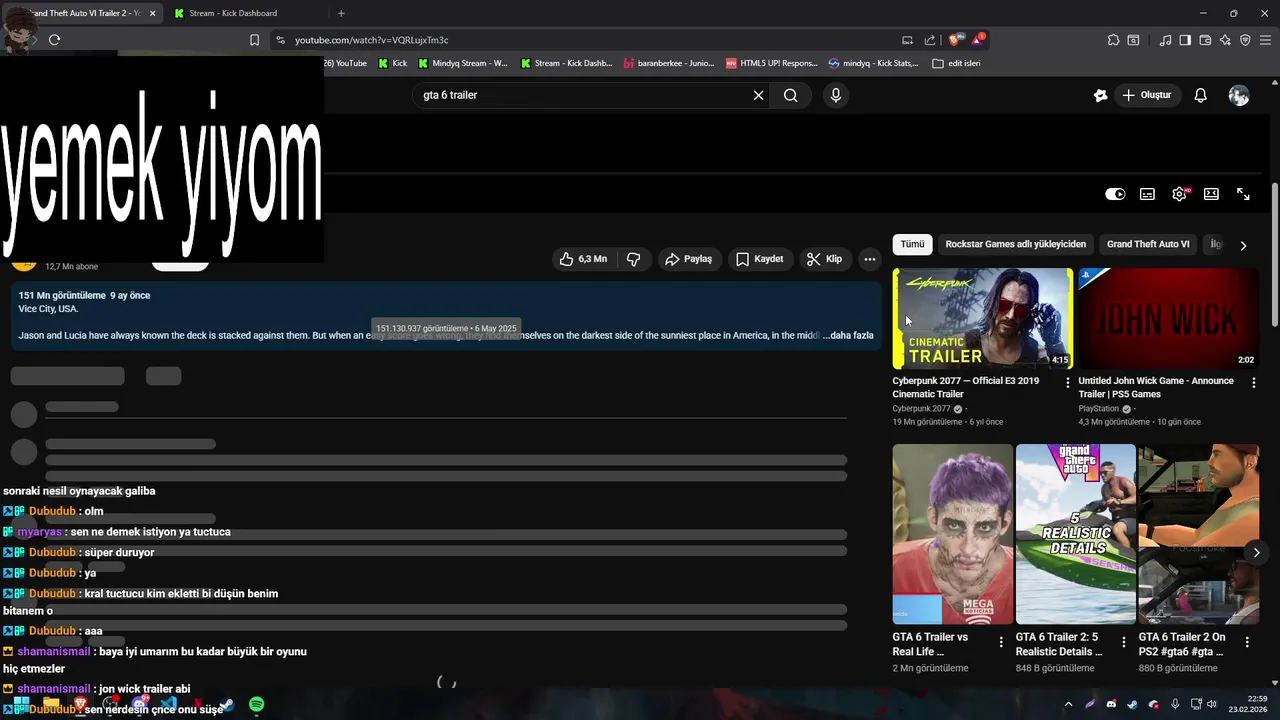Like the video showing 6,3 Mn
Viewport: 1280px width, 720px height.
(584, 259)
